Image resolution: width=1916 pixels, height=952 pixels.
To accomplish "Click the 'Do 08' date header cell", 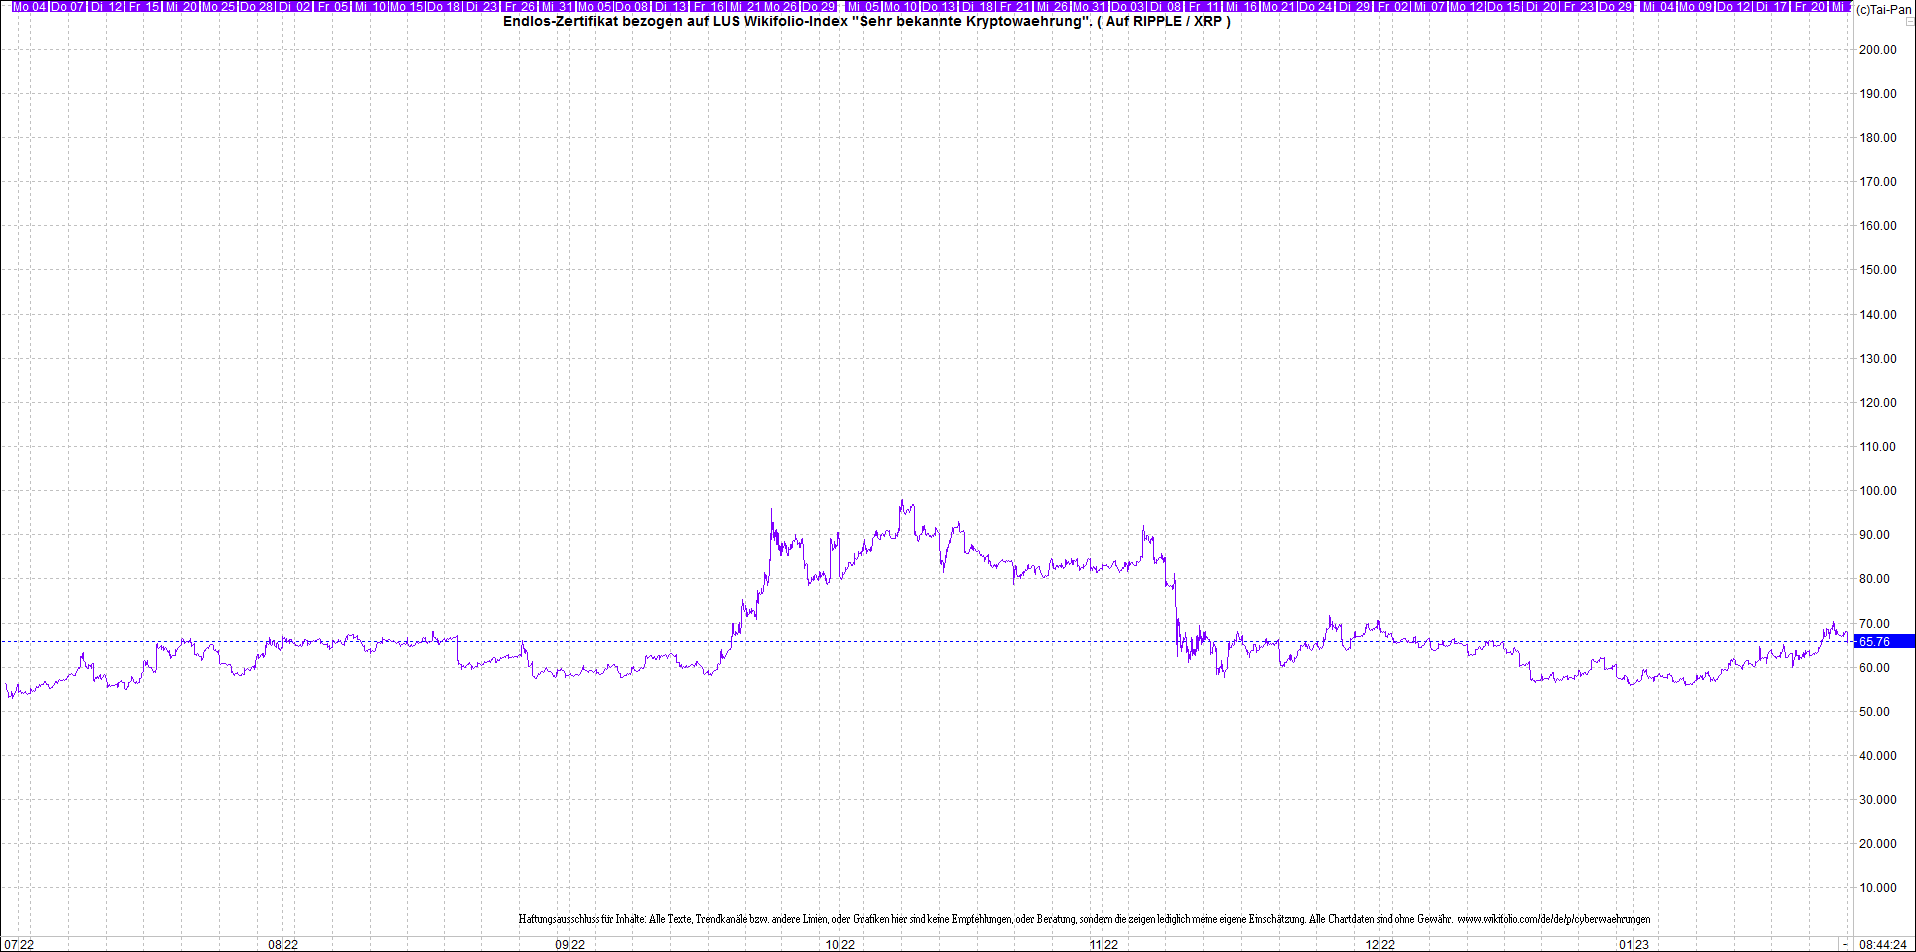I will tap(632, 6).
